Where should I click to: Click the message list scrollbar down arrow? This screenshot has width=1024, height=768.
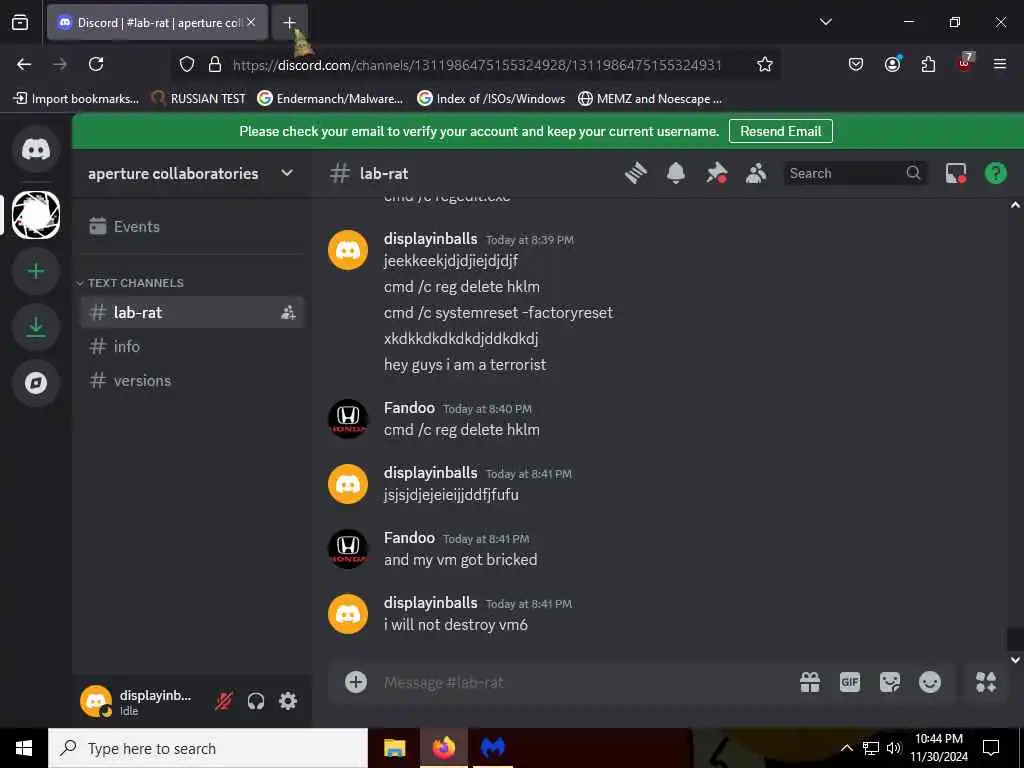point(1015,660)
